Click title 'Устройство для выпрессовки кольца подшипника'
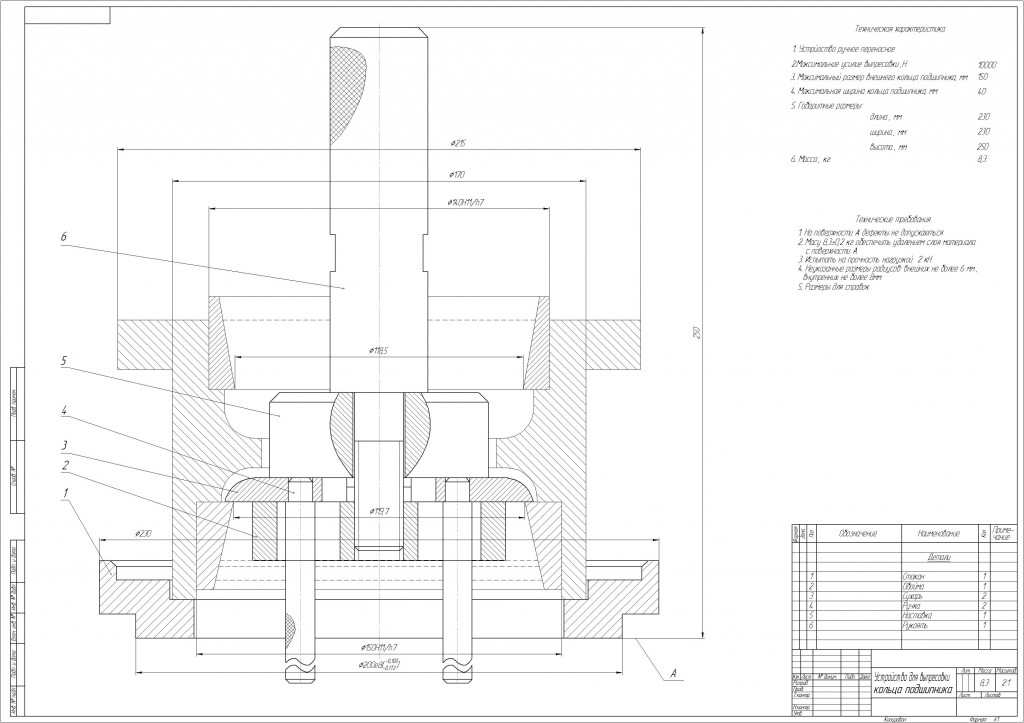 [914, 682]
